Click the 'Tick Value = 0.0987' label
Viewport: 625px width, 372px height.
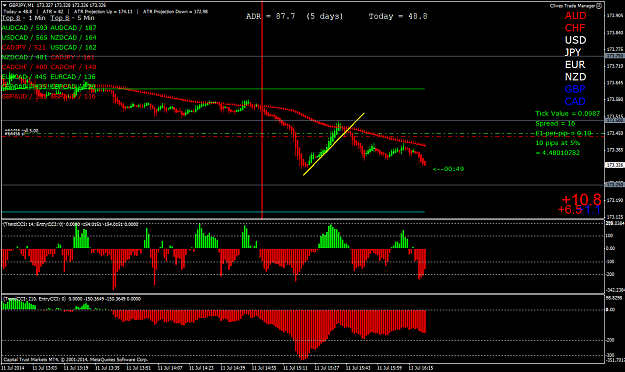[567, 114]
